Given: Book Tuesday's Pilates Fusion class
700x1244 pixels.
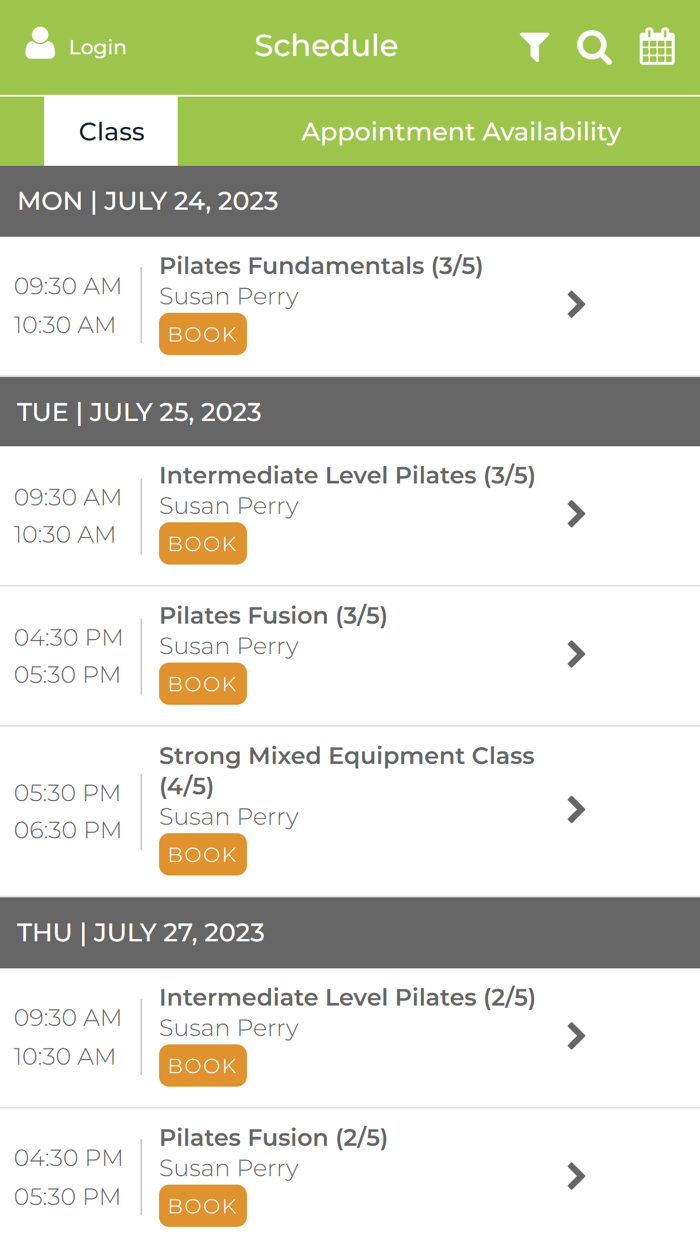Looking at the screenshot, I should (x=202, y=683).
